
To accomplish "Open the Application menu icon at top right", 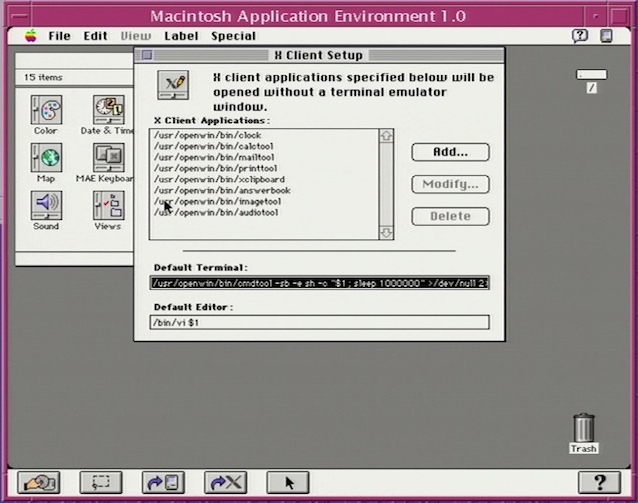I will pos(606,36).
